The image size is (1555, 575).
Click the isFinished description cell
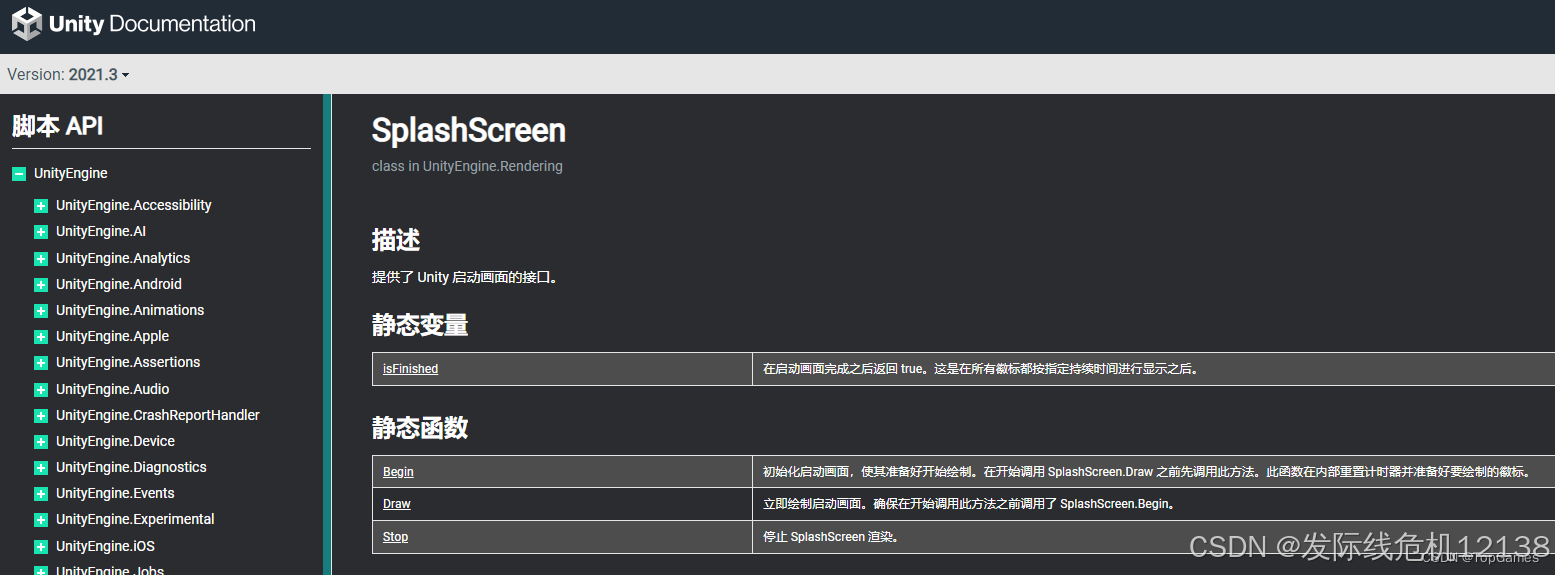pos(1154,369)
